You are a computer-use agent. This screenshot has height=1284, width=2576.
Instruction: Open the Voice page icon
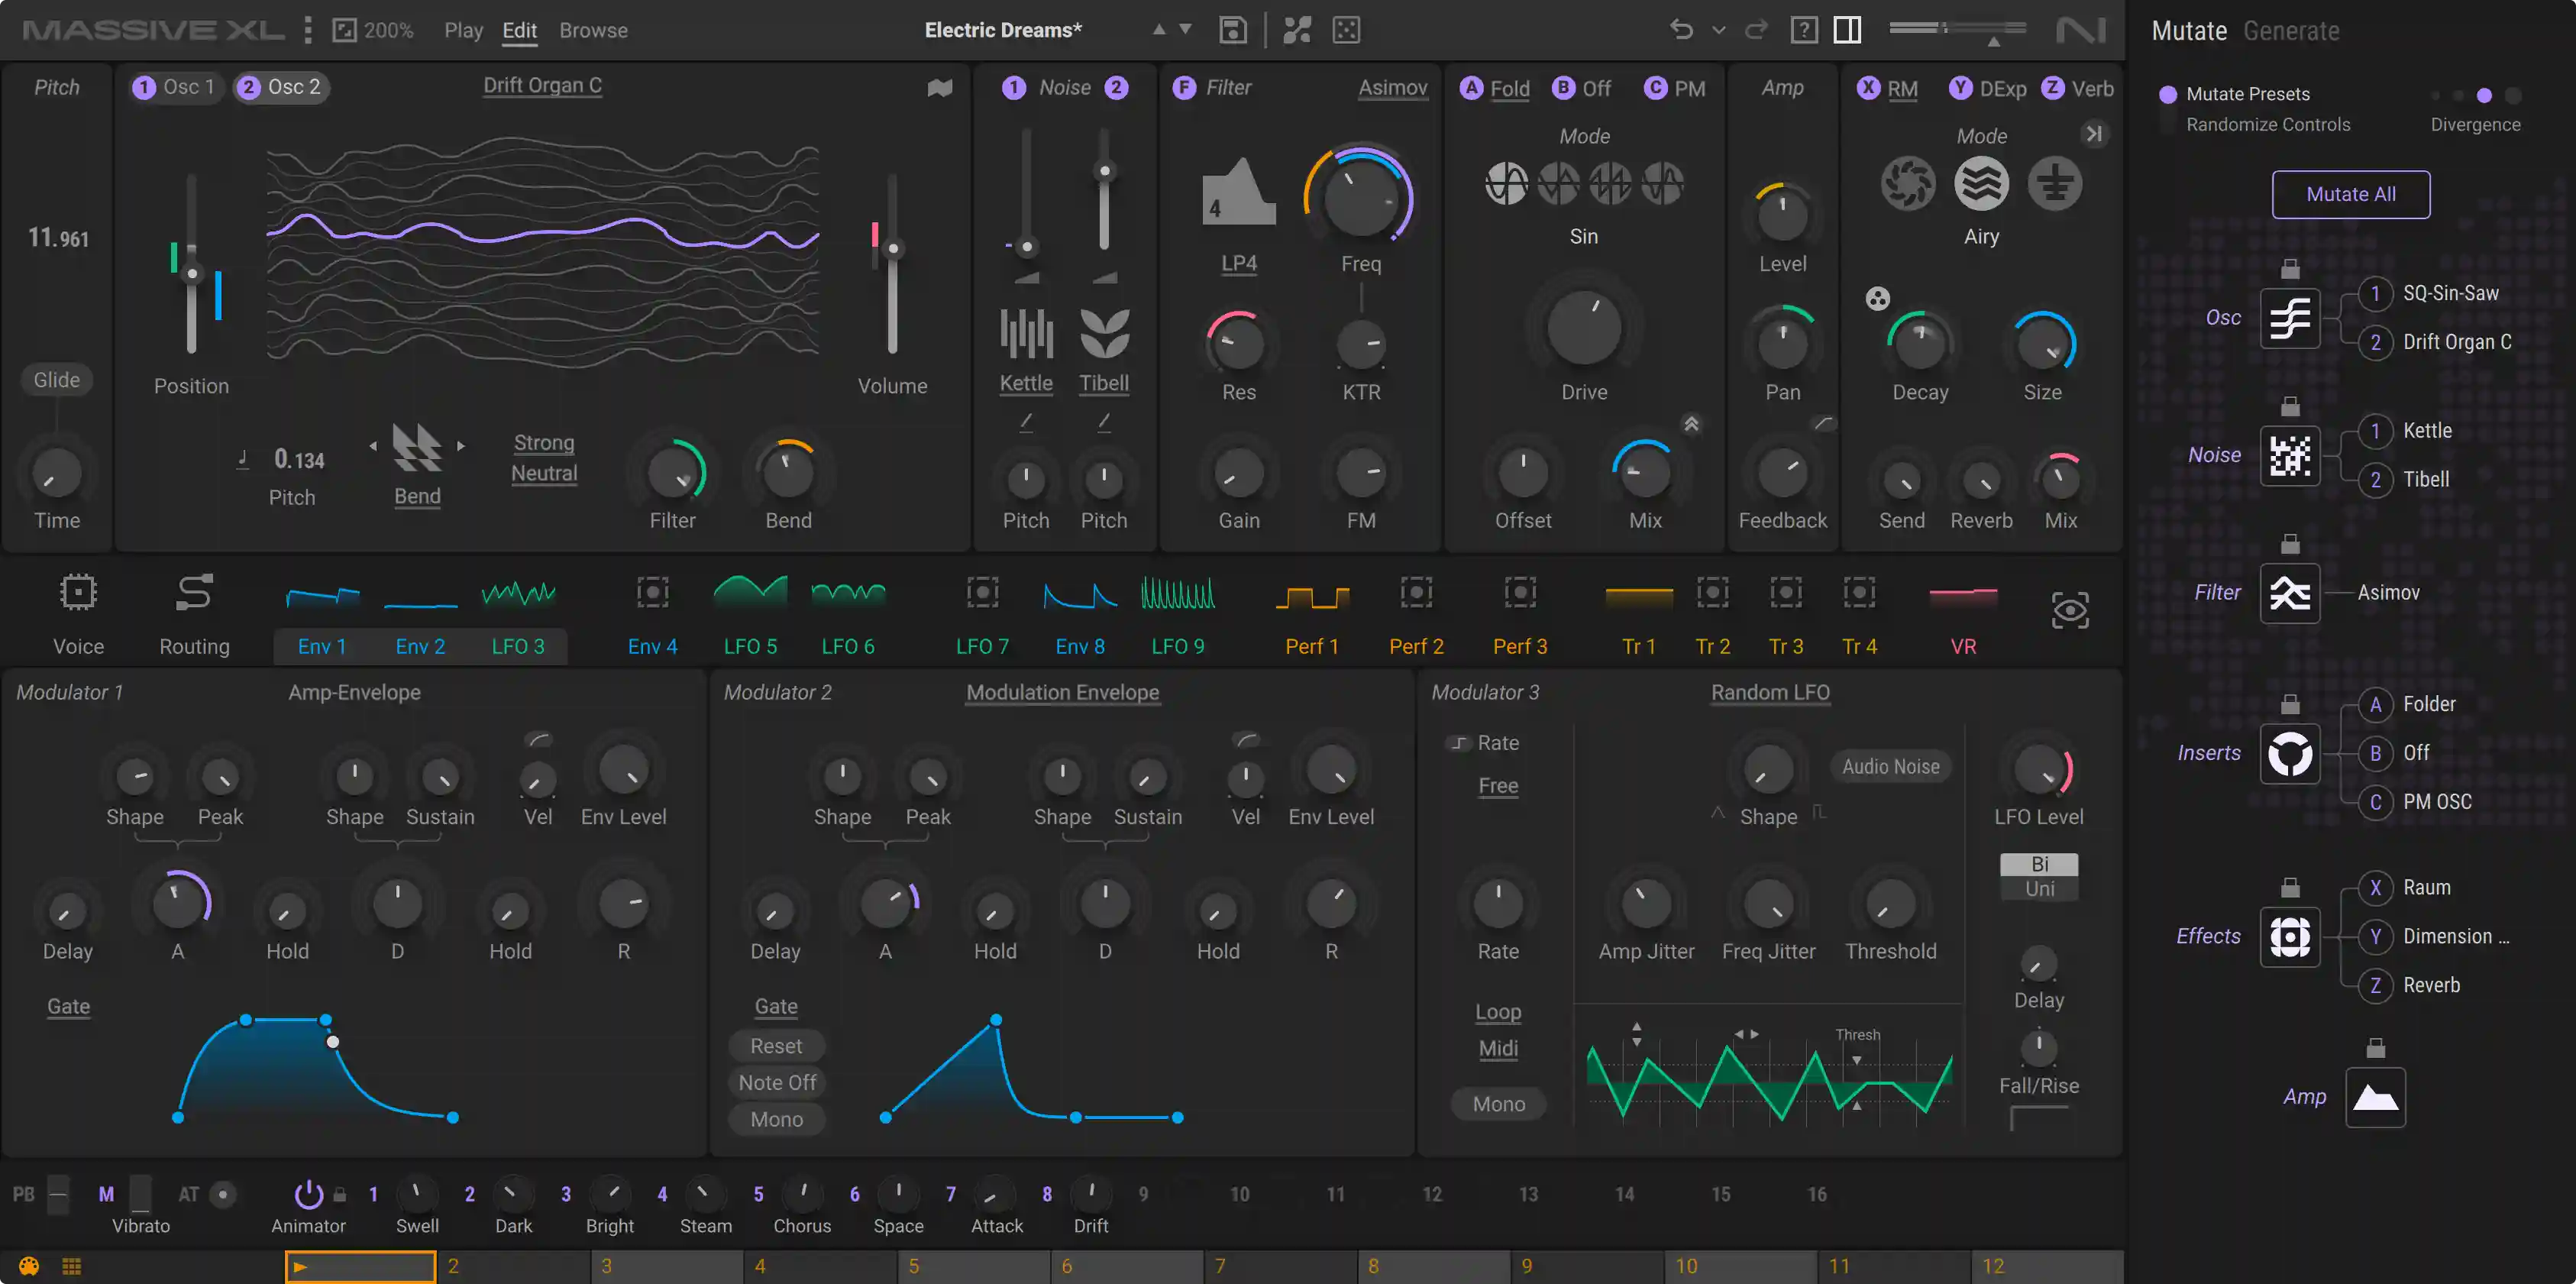[78, 593]
